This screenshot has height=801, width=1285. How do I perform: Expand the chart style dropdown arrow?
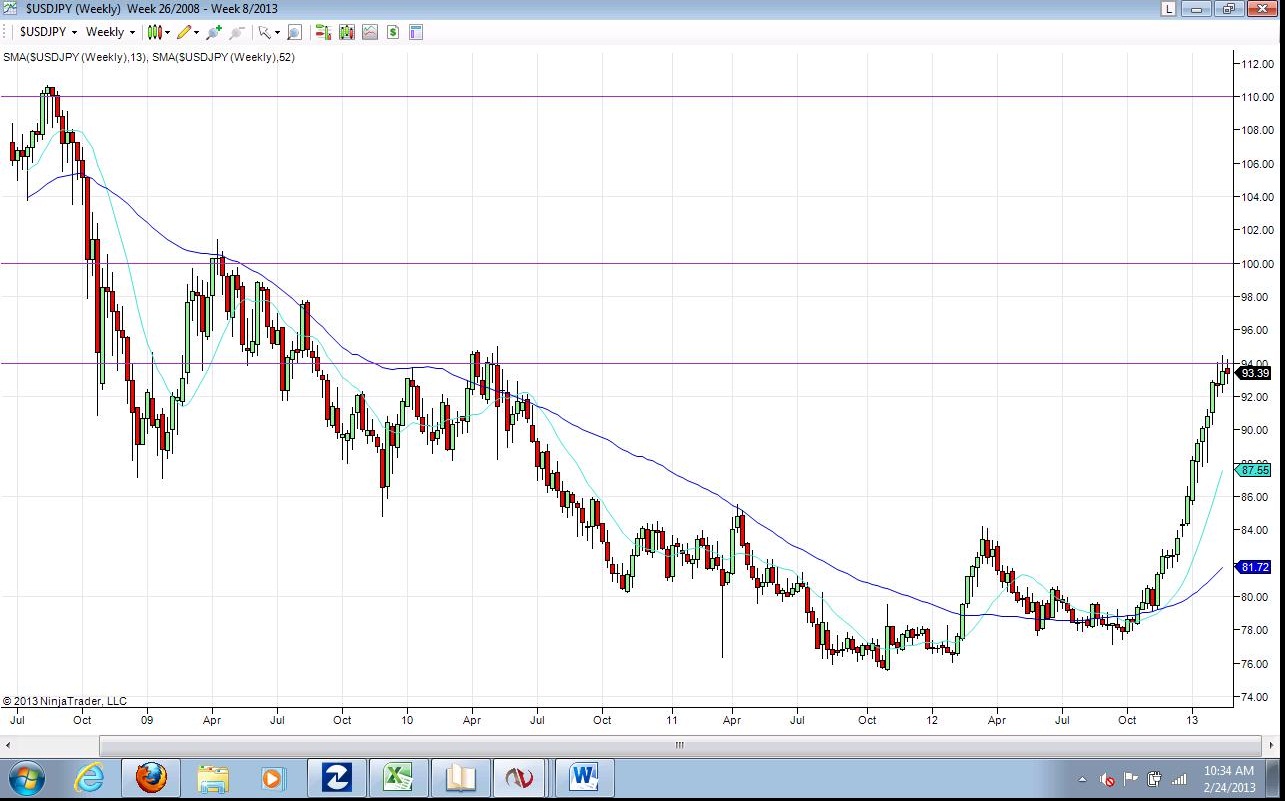(167, 32)
